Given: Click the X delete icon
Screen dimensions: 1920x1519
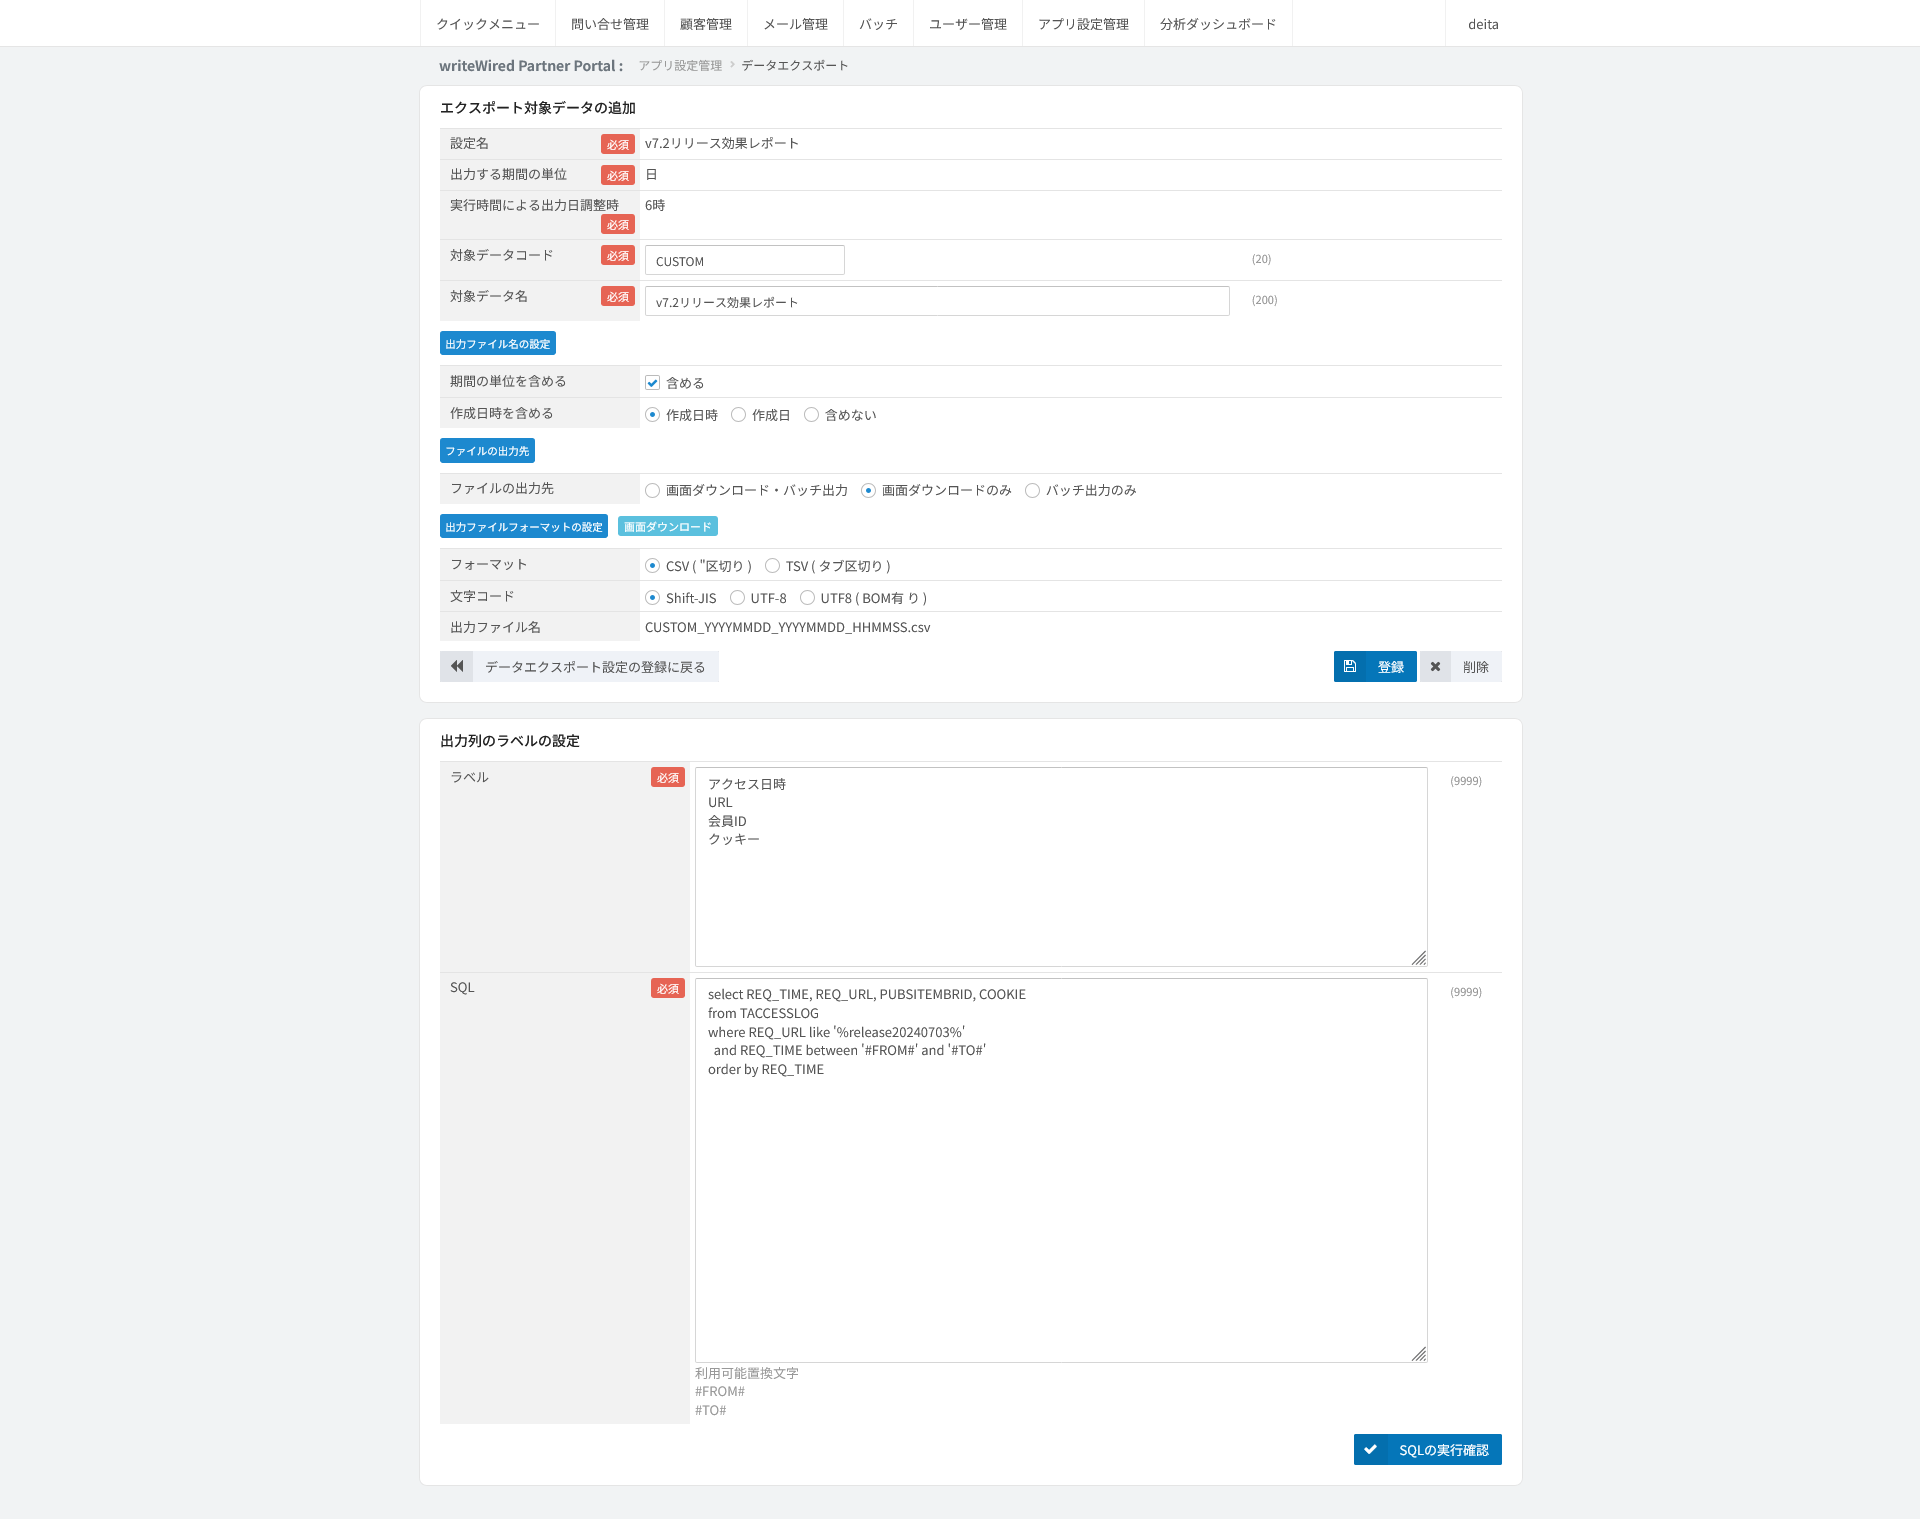Looking at the screenshot, I should click(x=1435, y=666).
